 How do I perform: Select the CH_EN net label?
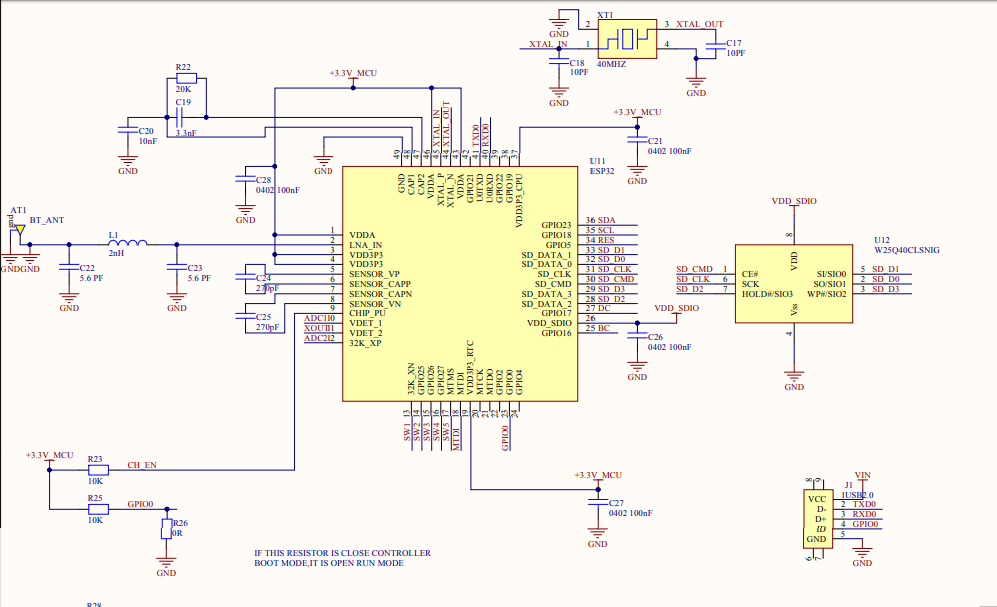click(142, 465)
